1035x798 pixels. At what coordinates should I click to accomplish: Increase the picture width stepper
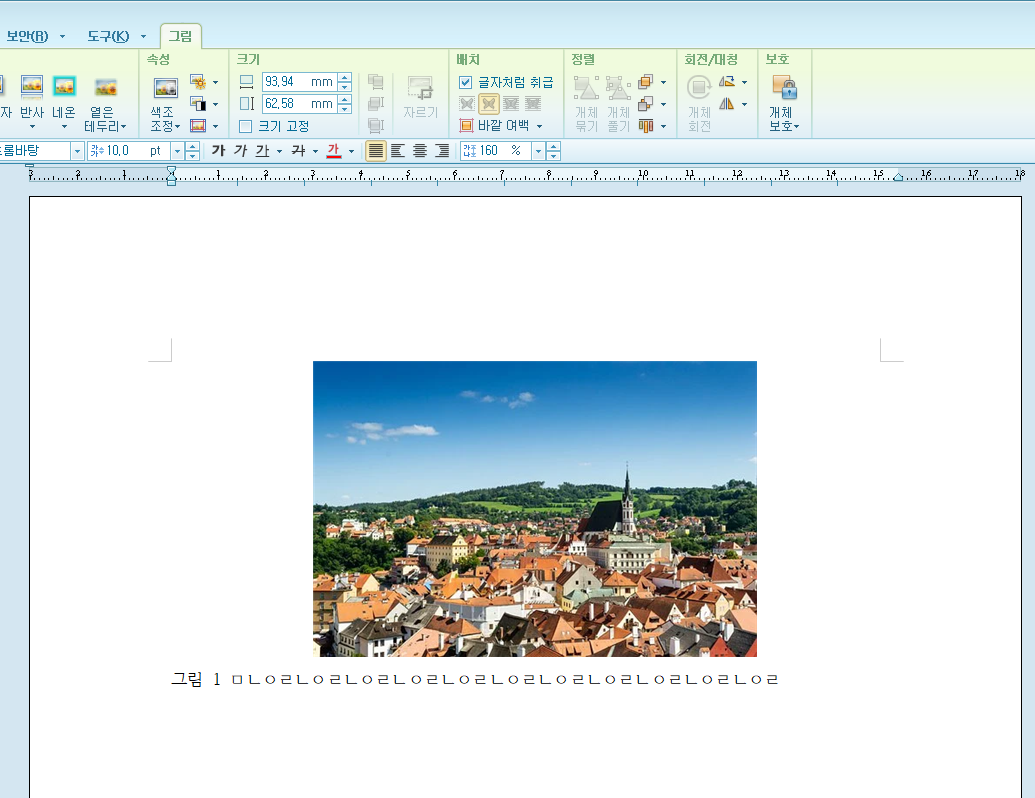(345, 78)
